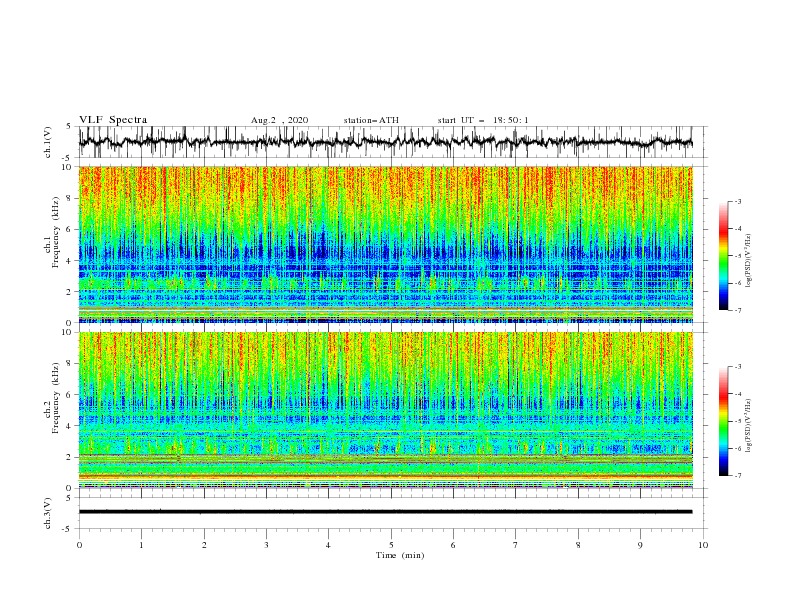Click the "Time (min)" axis title
Viewport: 792px width, 612px height.
(x=400, y=555)
